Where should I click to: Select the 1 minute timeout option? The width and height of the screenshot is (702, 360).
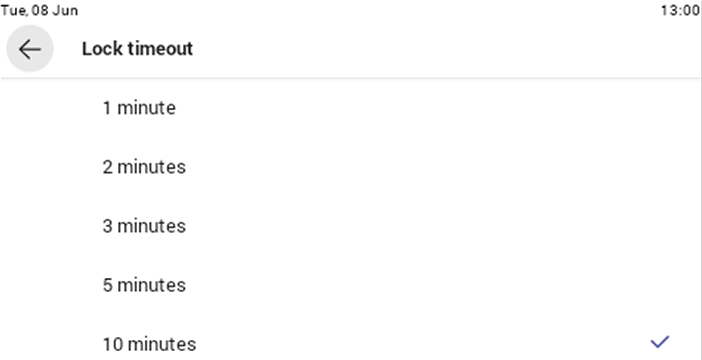pyautogui.click(x=351, y=108)
